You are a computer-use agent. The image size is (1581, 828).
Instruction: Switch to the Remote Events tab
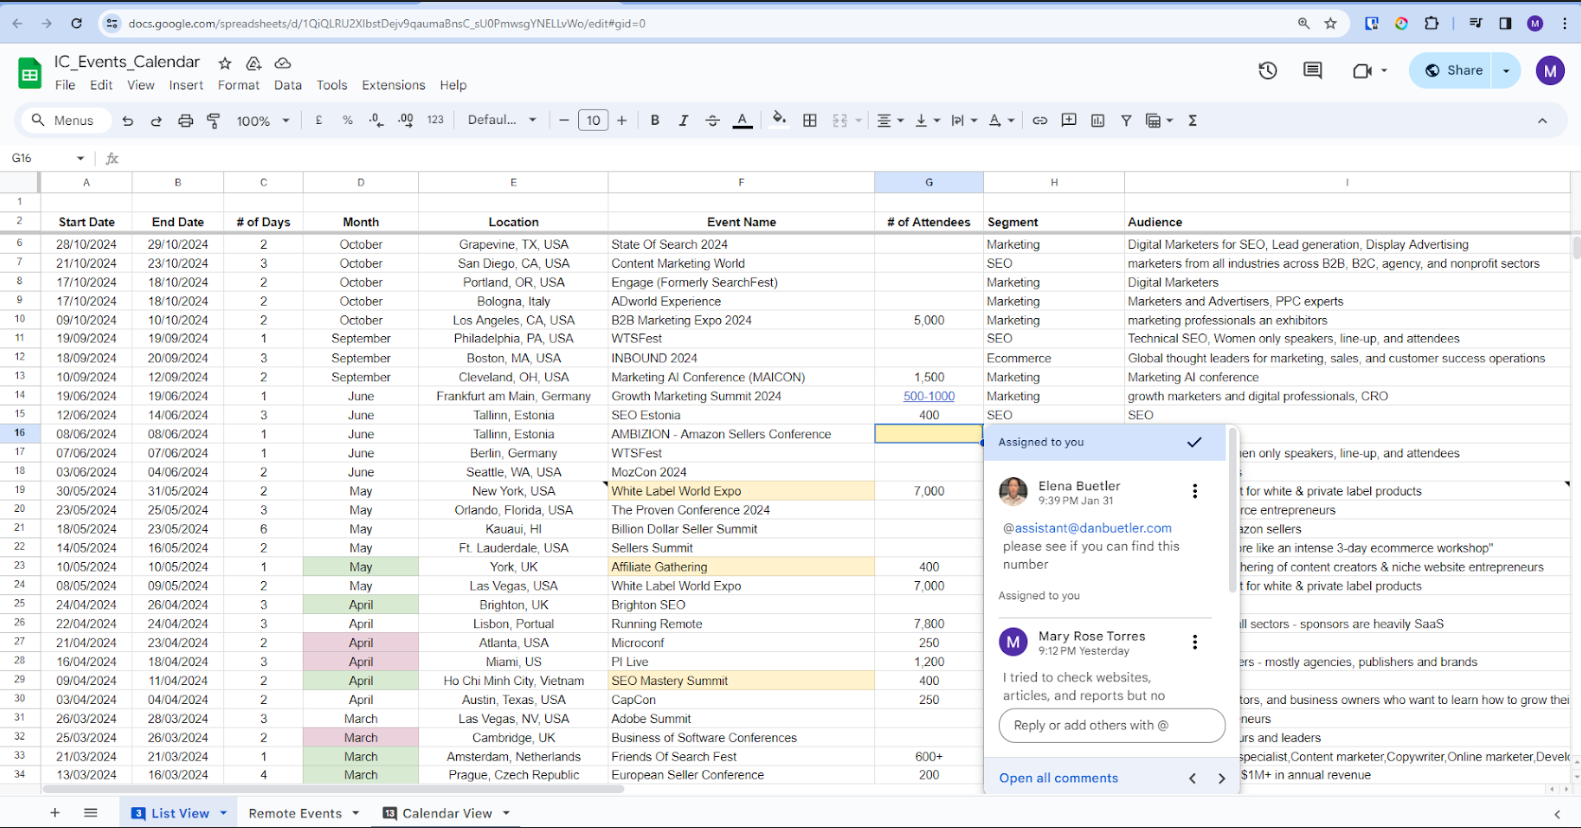295,813
